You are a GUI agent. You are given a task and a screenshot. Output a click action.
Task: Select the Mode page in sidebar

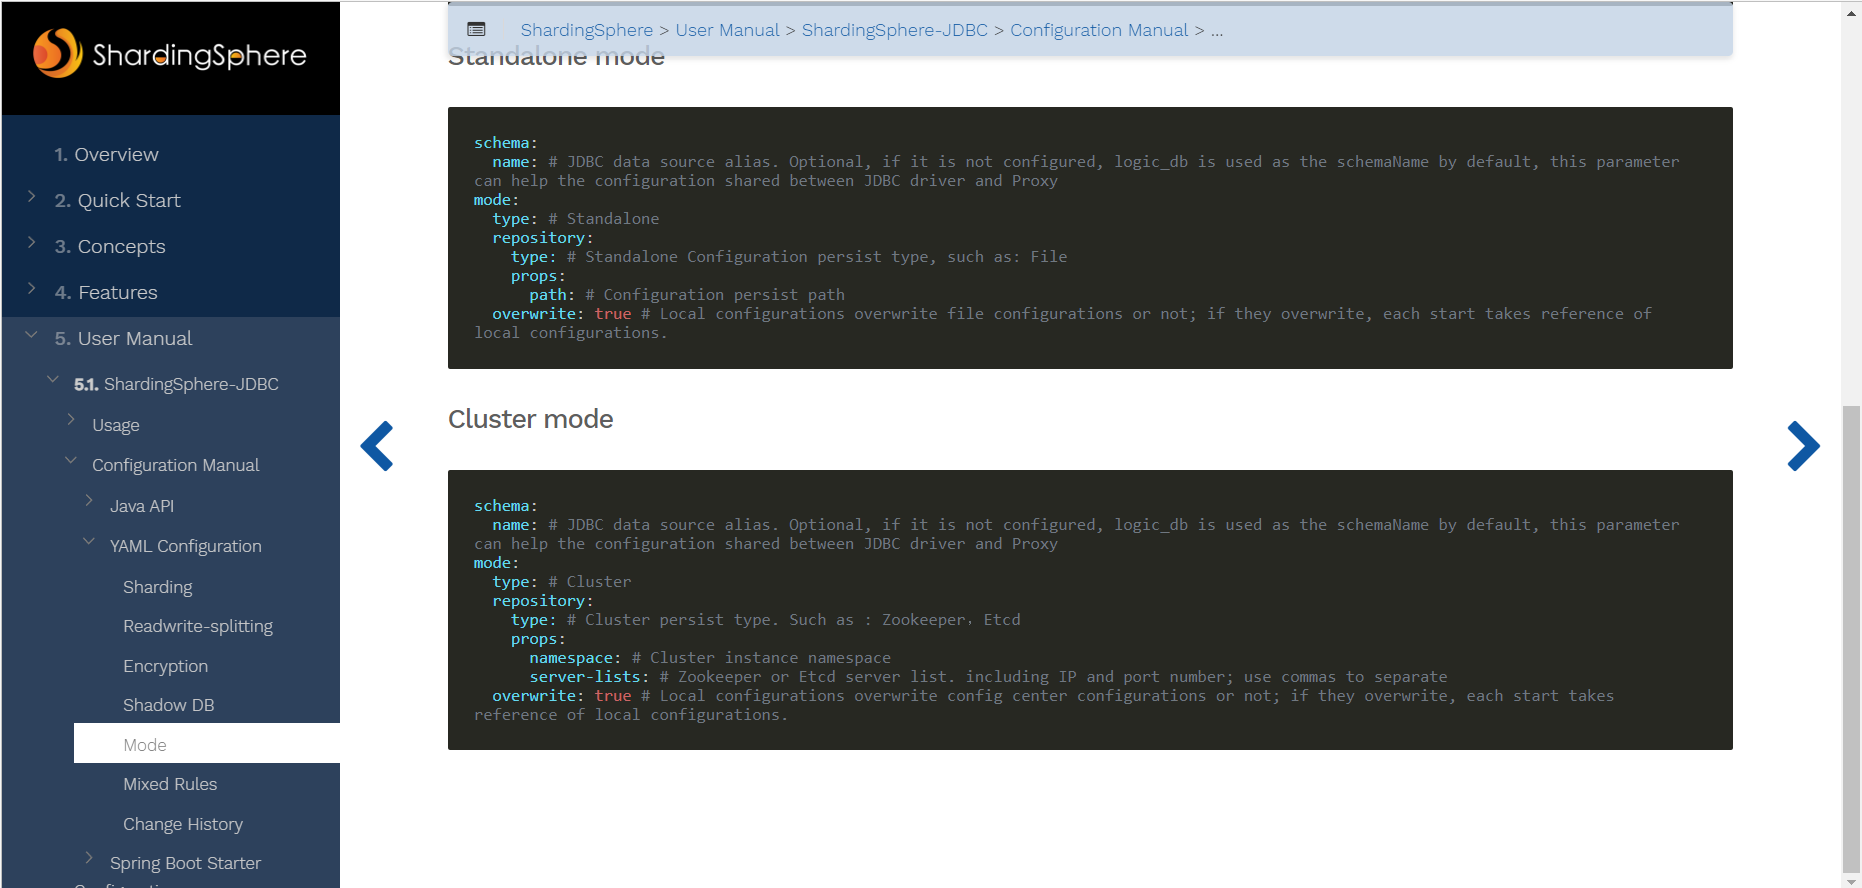pyautogui.click(x=207, y=743)
